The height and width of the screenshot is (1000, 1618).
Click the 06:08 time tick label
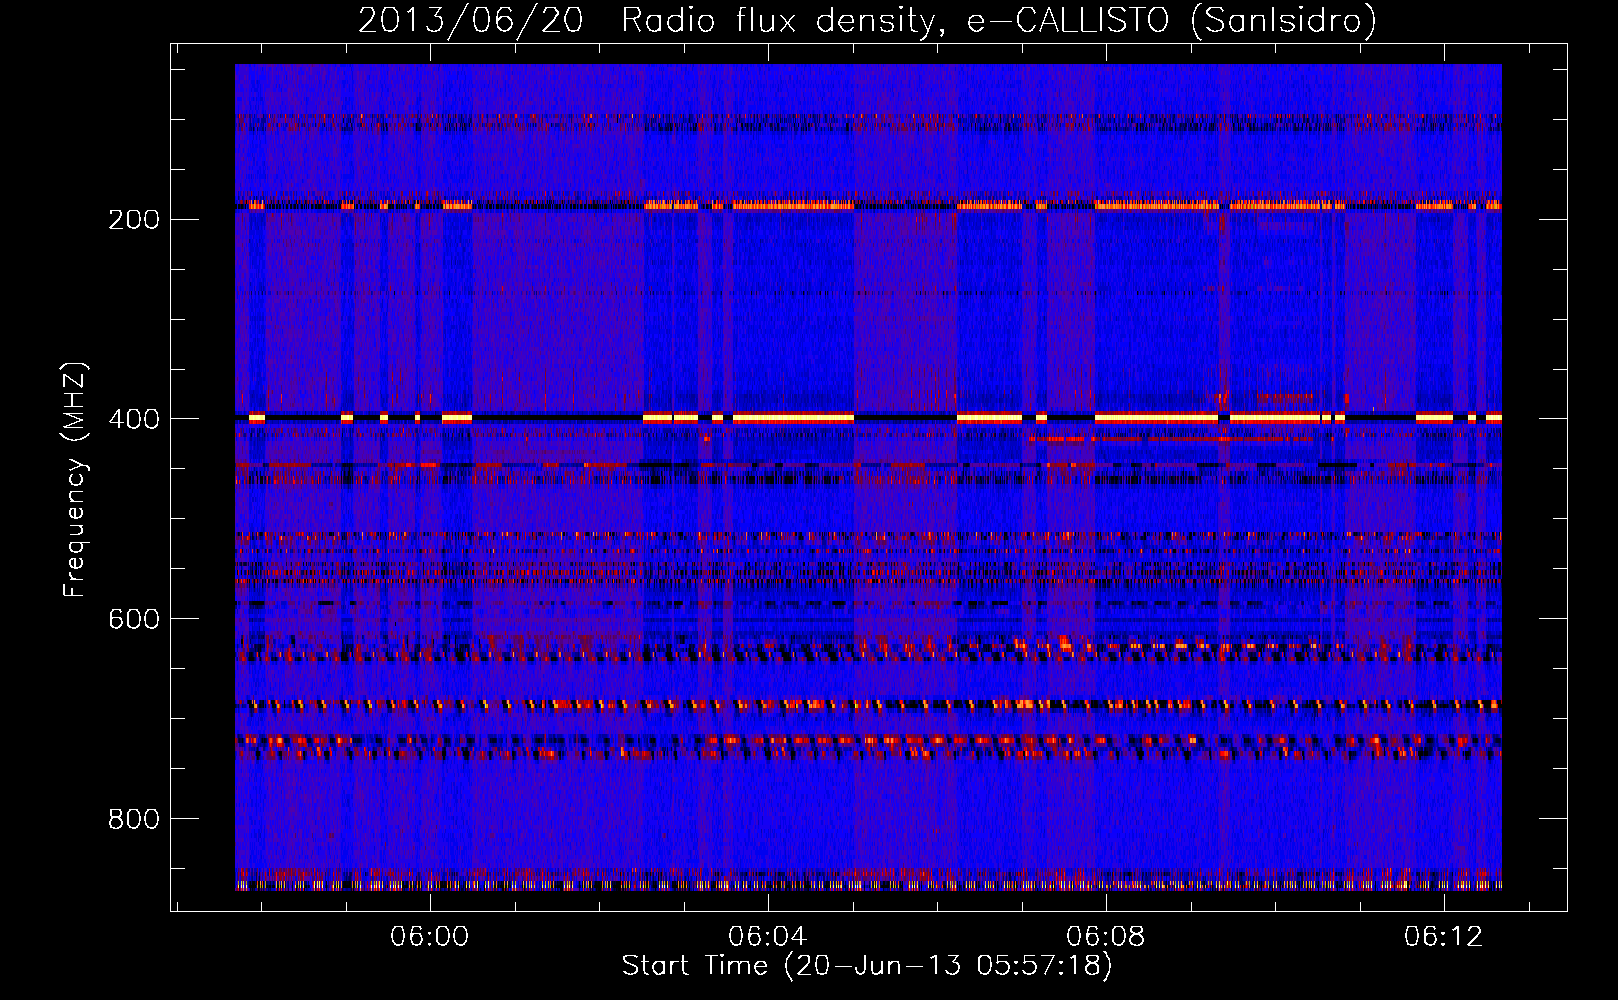point(1106,936)
